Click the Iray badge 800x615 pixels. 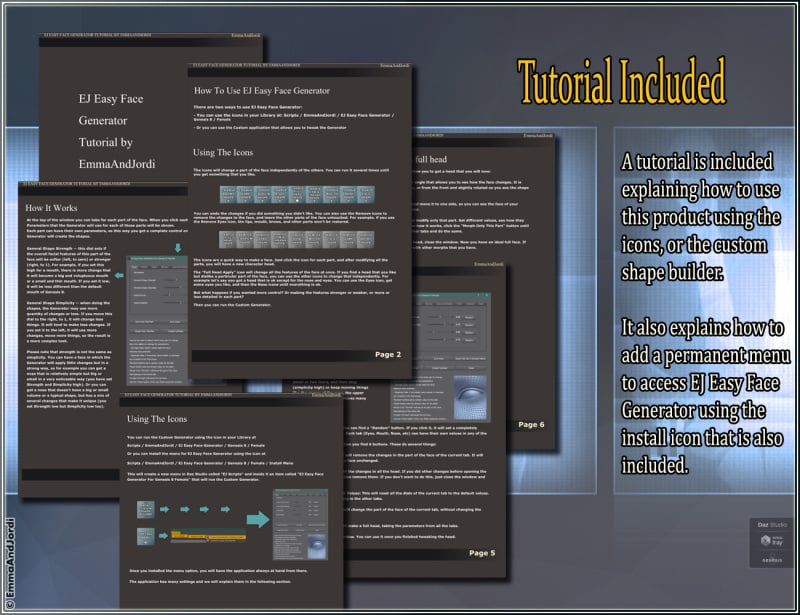(772, 540)
